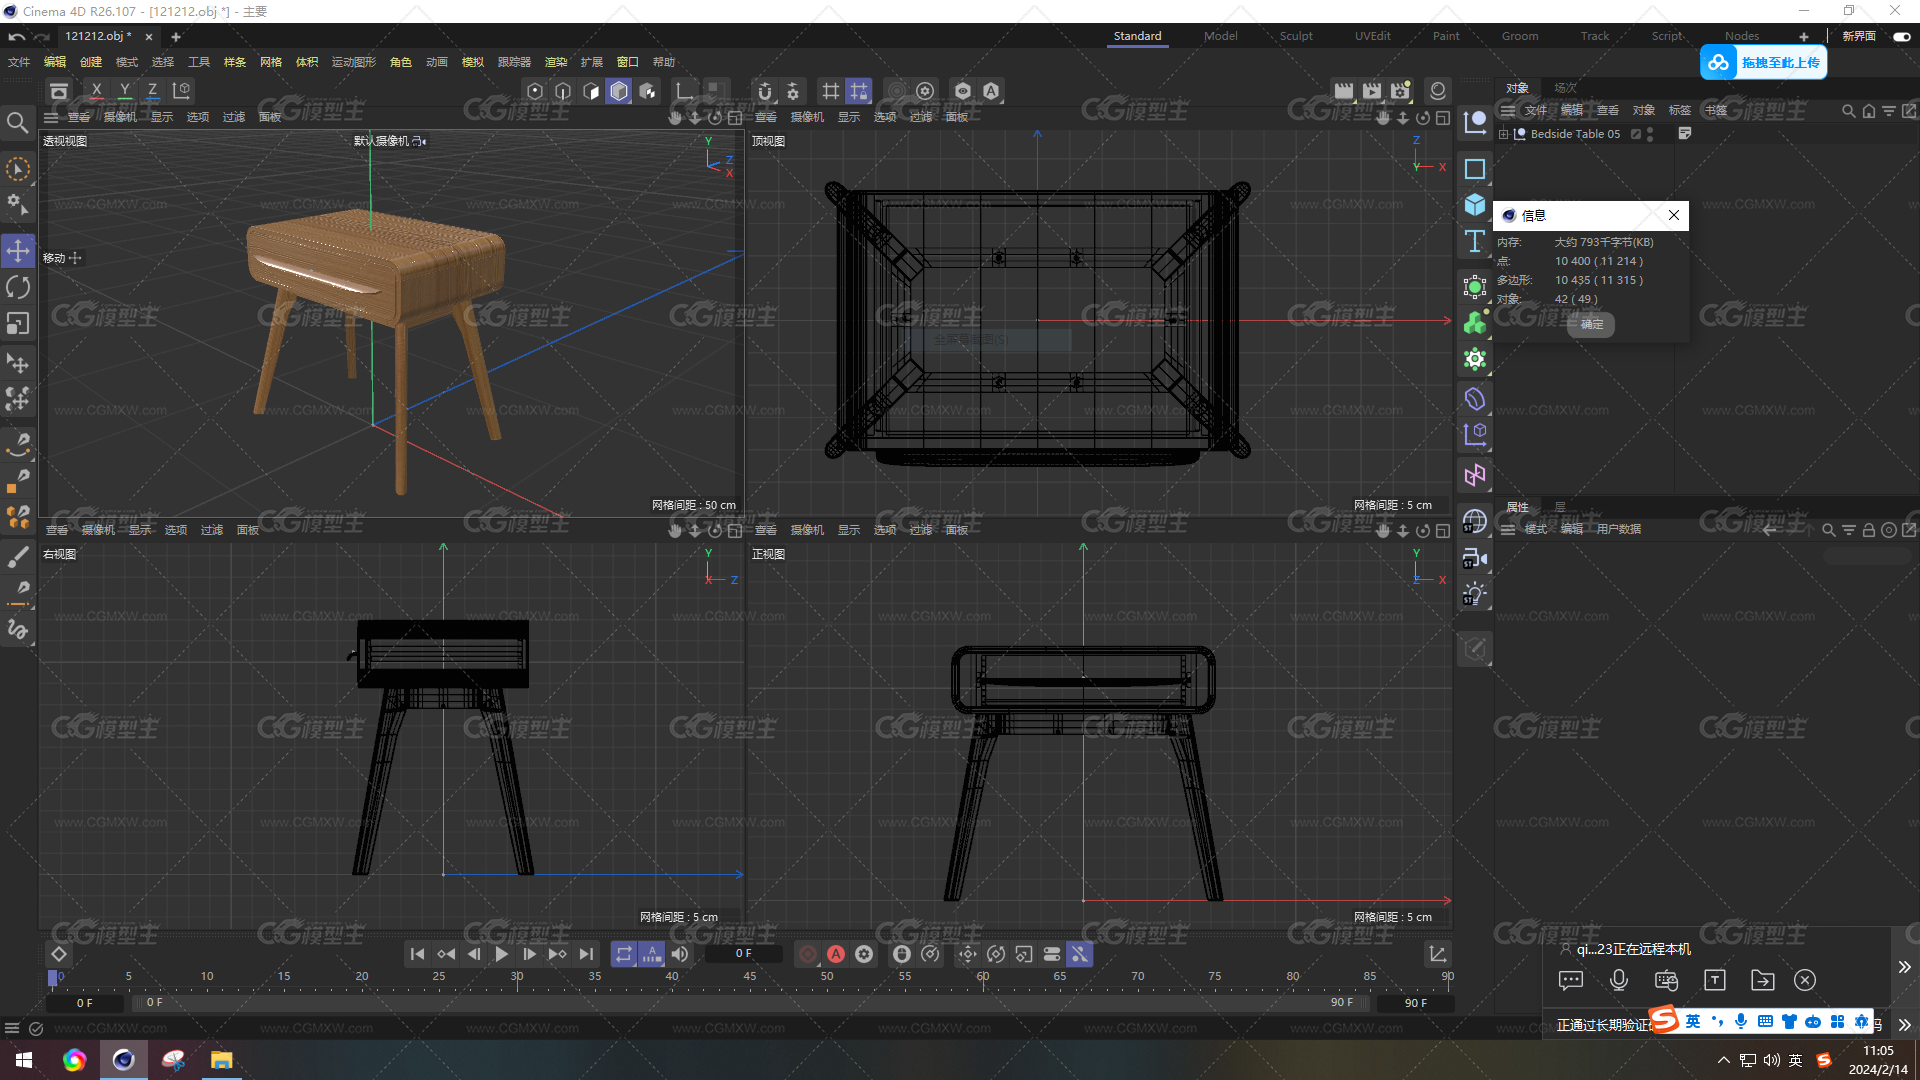Viewport: 1920px width, 1080px height.
Task: Toggle the highlighted workplane grid icon
Action: 859,91
